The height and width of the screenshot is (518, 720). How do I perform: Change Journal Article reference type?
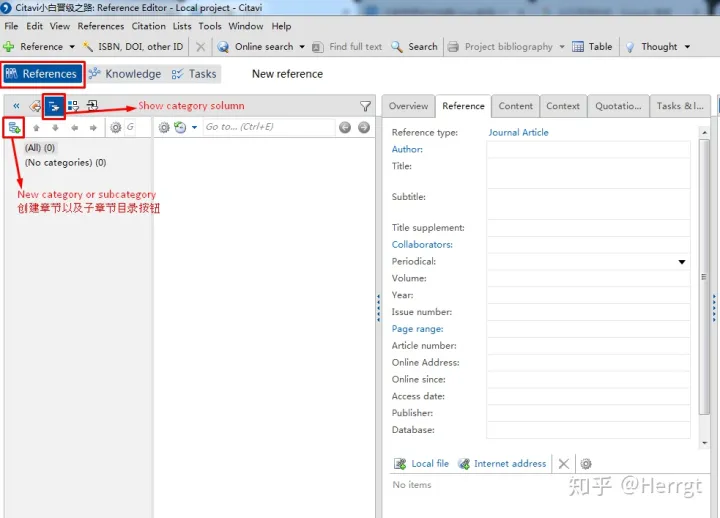pyautogui.click(x=518, y=132)
